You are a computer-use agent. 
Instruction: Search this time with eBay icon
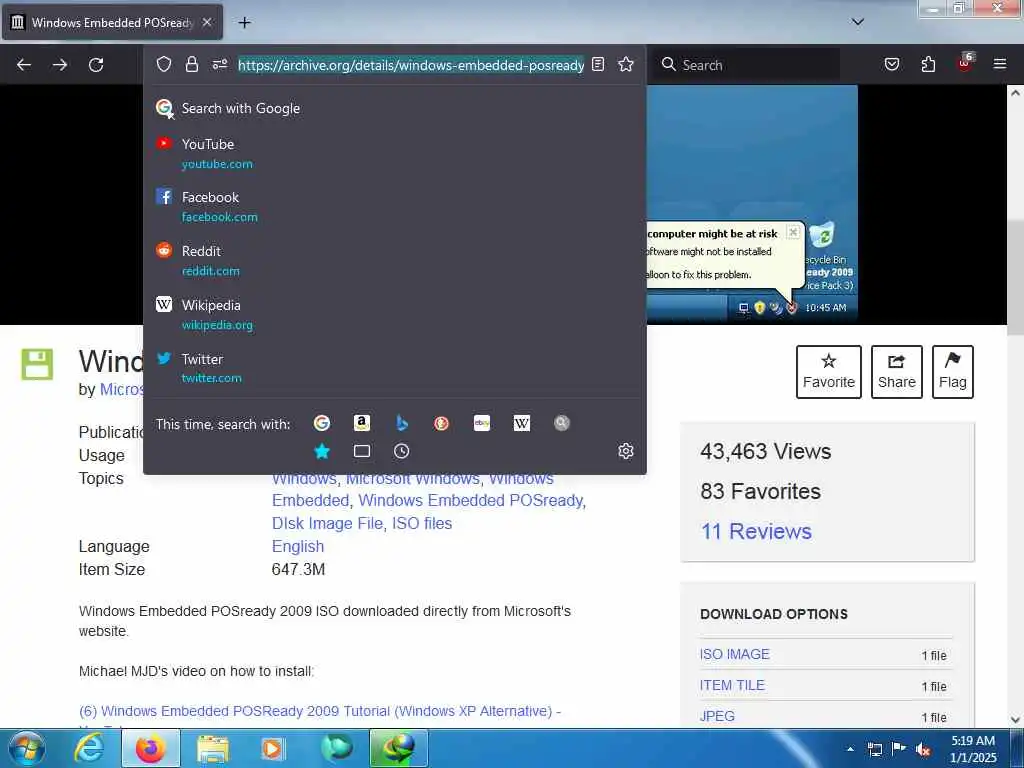click(x=482, y=423)
